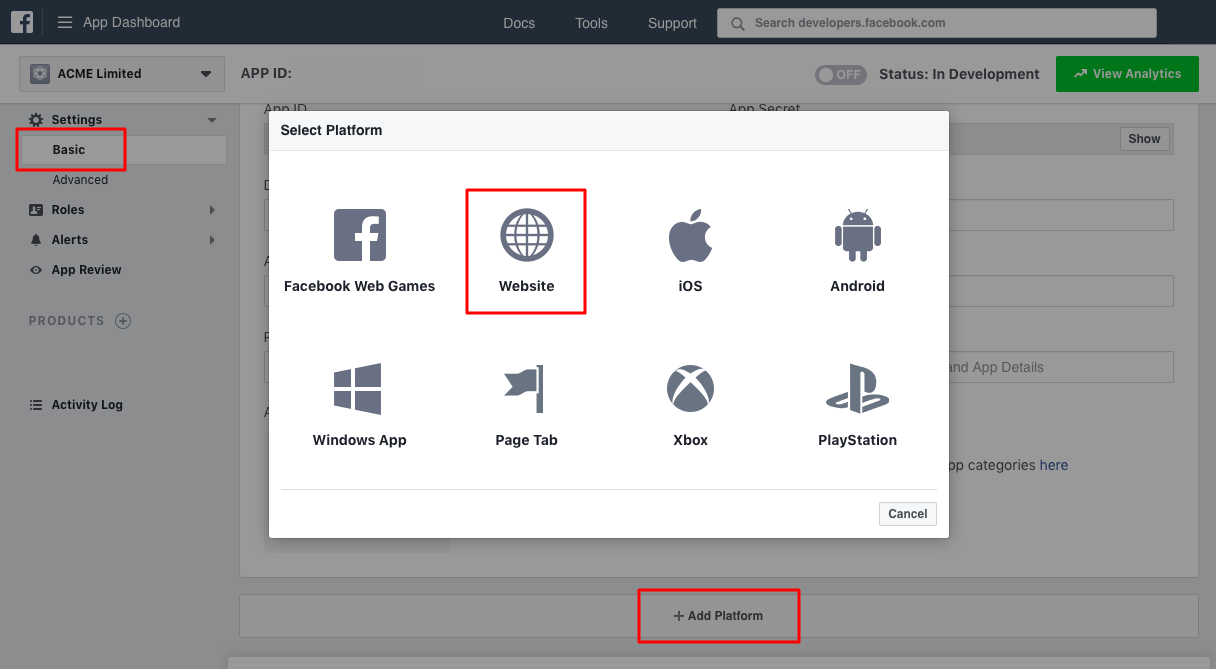Click the ACME Limited app icon
The height and width of the screenshot is (669, 1216).
(40, 73)
